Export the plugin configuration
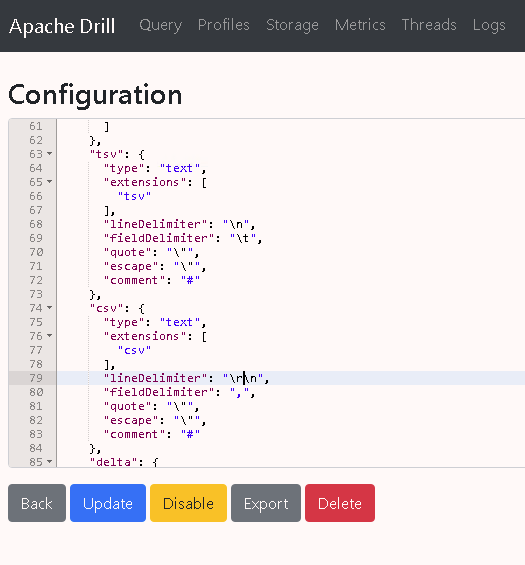The width and height of the screenshot is (525, 565). pos(266,503)
